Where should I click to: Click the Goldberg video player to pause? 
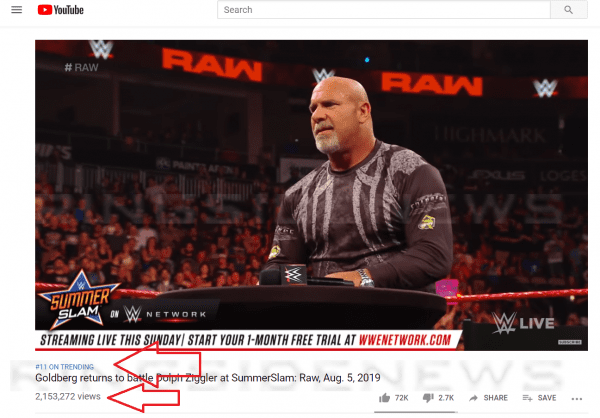[311, 195]
